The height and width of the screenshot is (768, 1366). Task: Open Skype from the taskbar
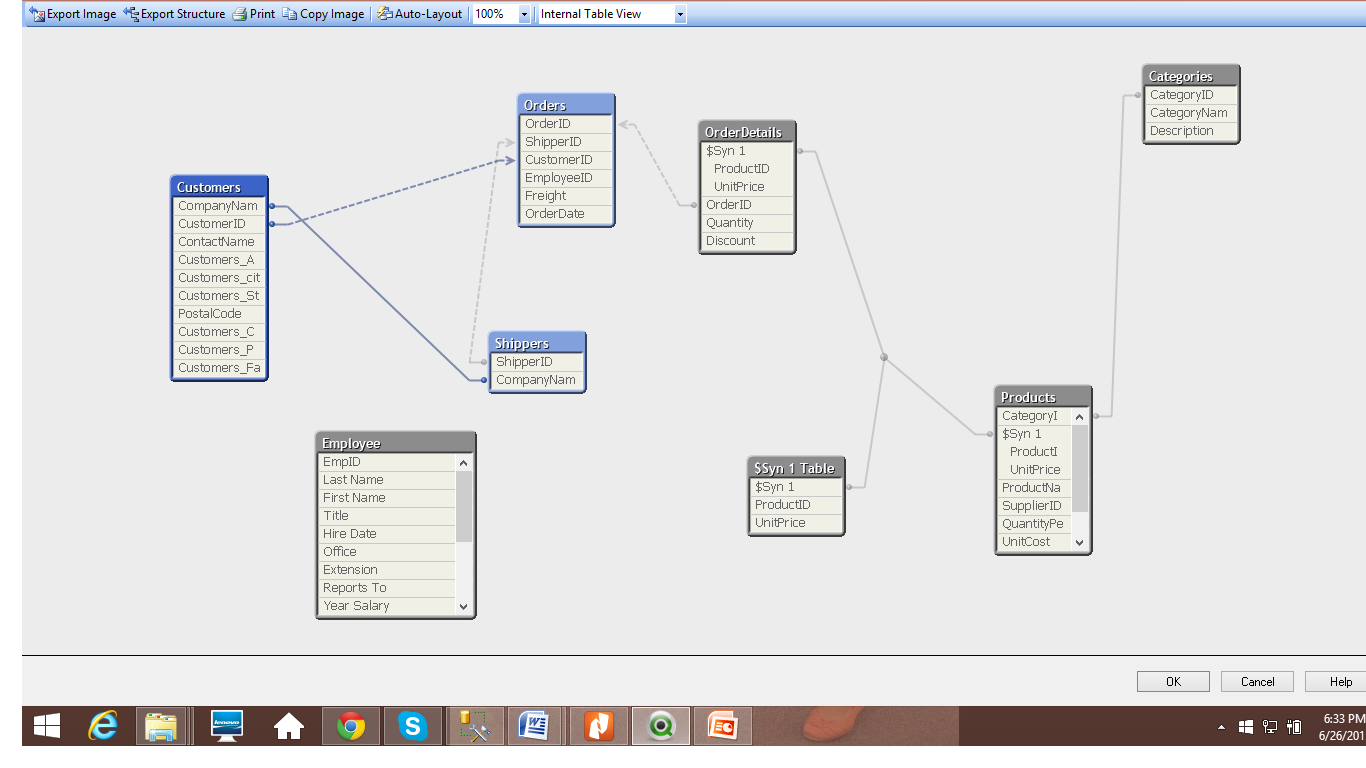[412, 726]
